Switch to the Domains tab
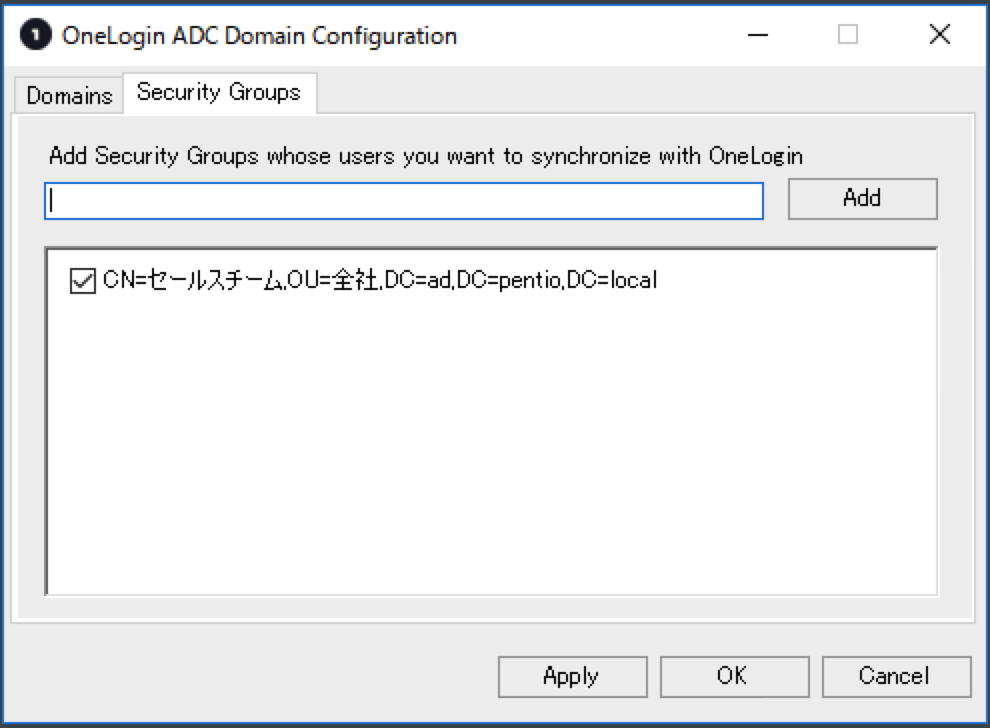 click(x=69, y=95)
